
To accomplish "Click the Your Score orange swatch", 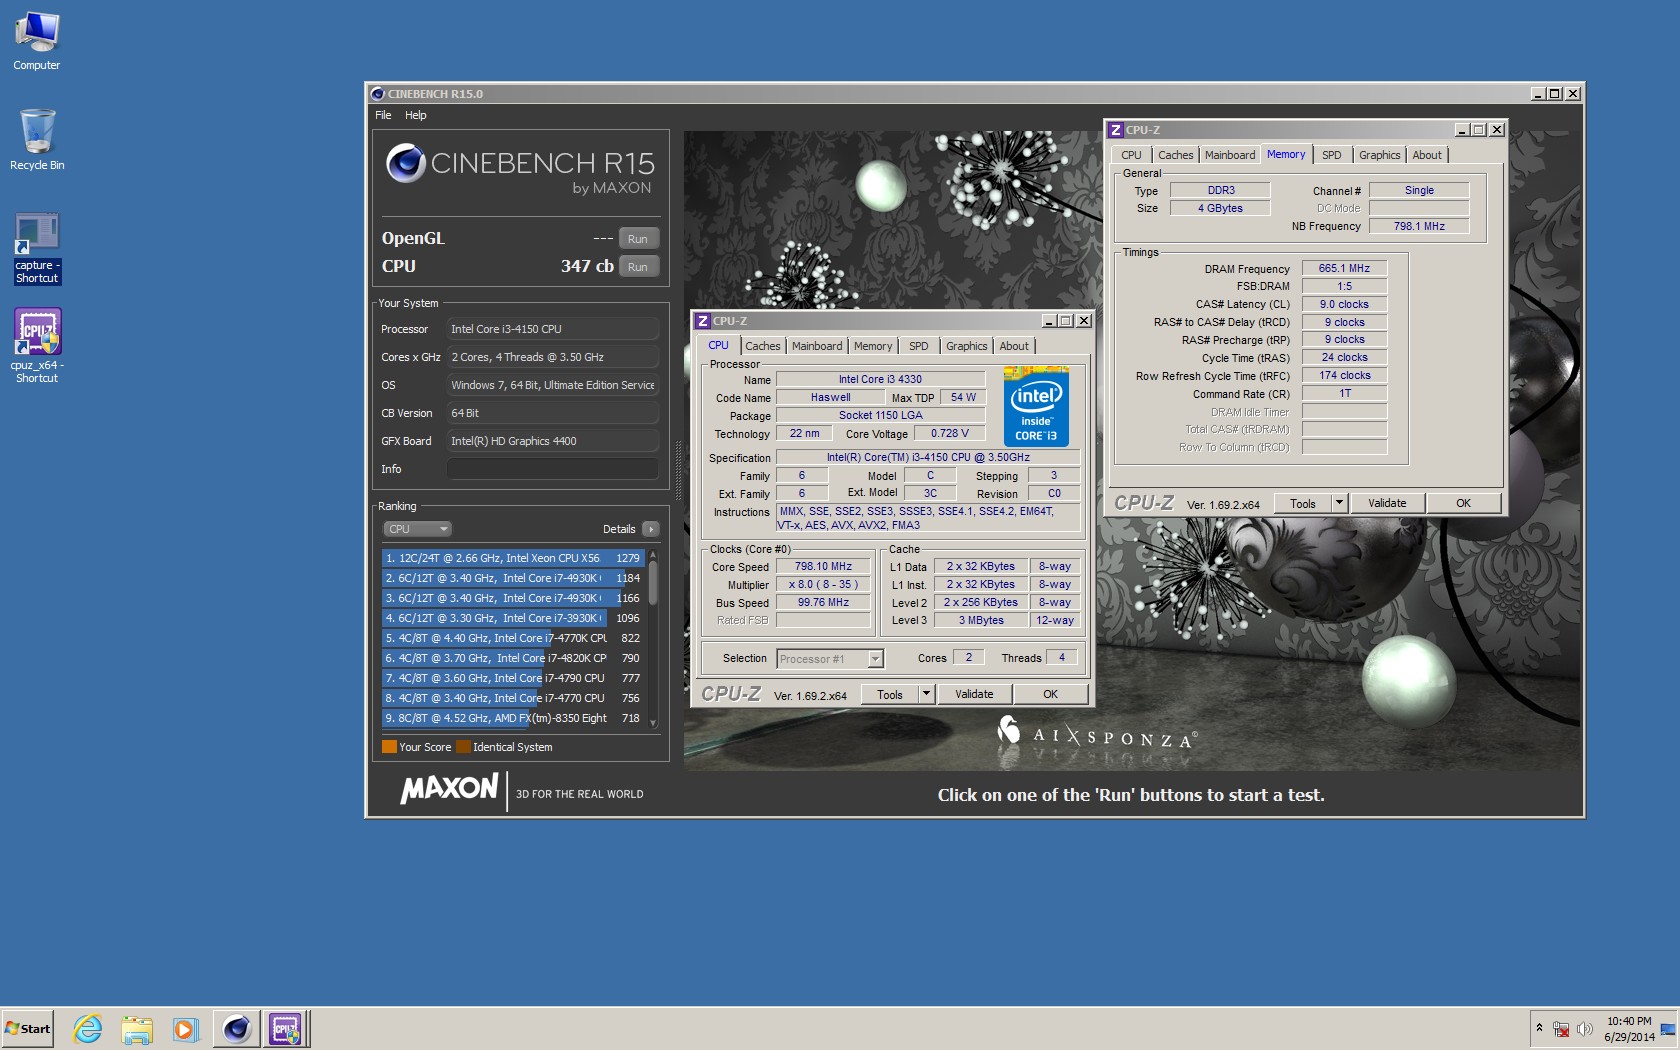I will [x=389, y=747].
